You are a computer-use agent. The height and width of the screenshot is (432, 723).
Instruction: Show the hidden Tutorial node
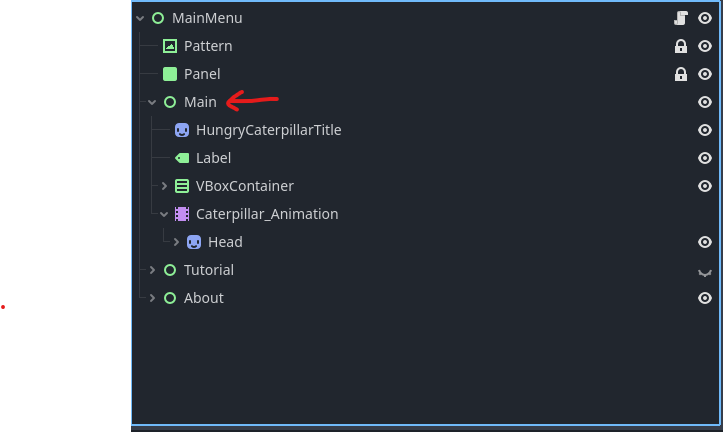coord(705,273)
